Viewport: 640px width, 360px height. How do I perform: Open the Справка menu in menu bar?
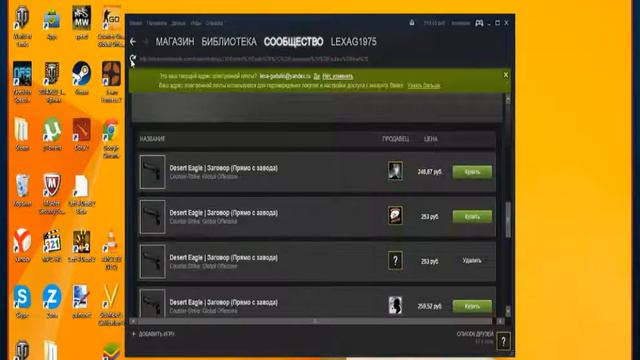214,23
